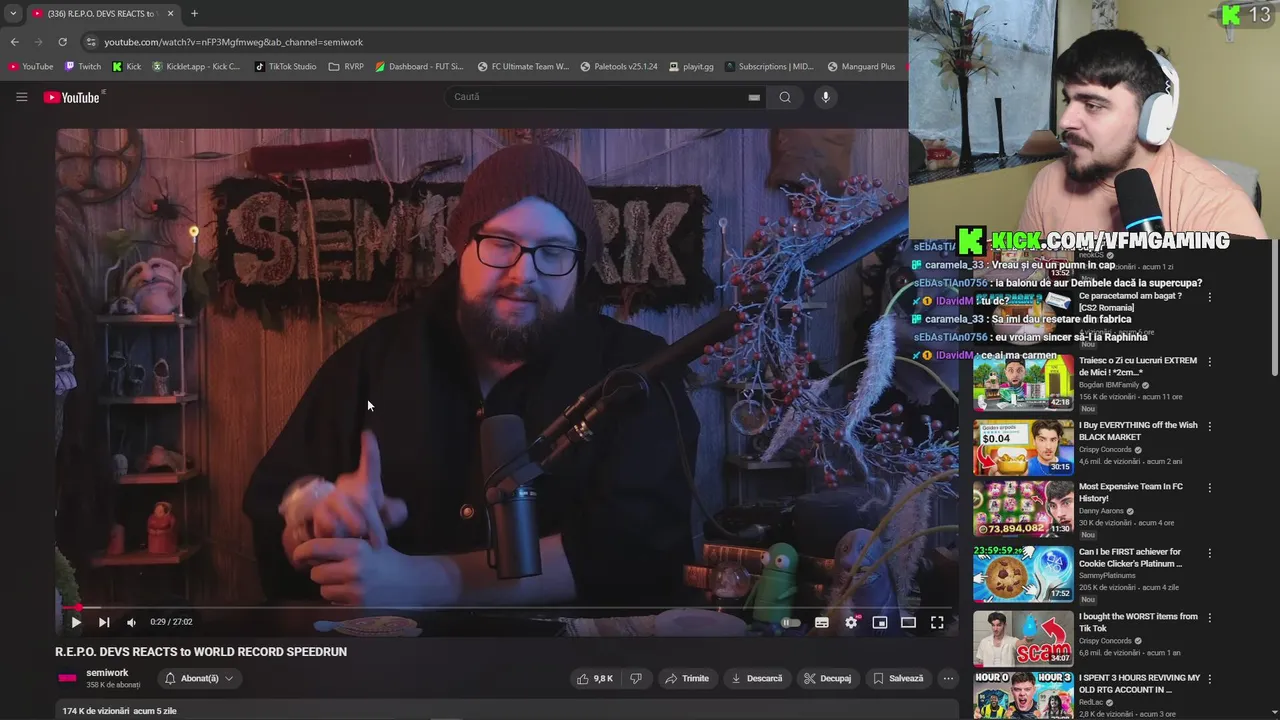Open the TikTok Studio bookmark
Screen dimensions: 1280x720
[x=286, y=67]
